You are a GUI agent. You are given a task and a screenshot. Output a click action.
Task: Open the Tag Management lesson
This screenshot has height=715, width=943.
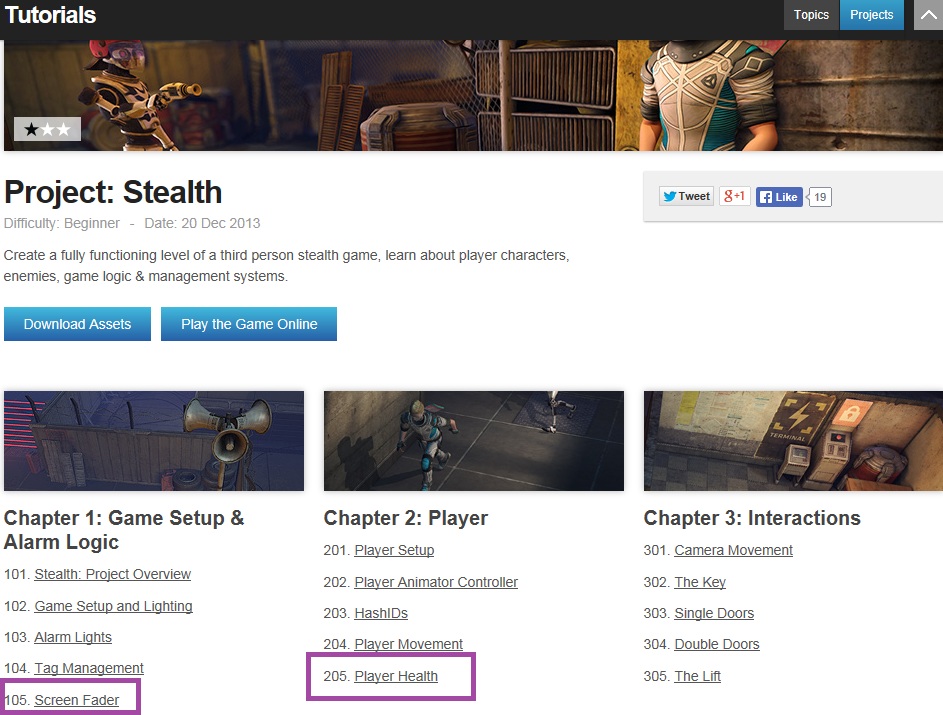pyautogui.click(x=89, y=669)
